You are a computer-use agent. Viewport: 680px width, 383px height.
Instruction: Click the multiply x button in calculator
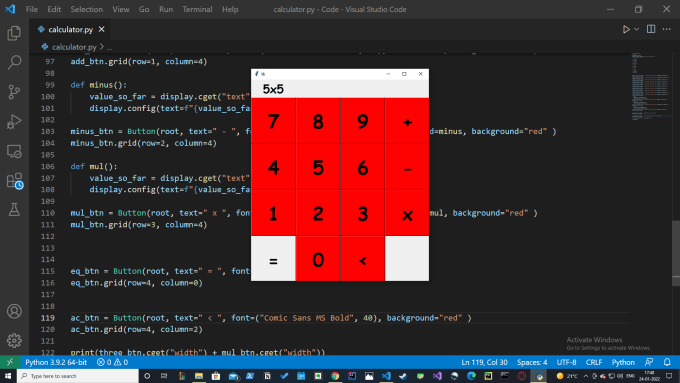[x=407, y=213]
